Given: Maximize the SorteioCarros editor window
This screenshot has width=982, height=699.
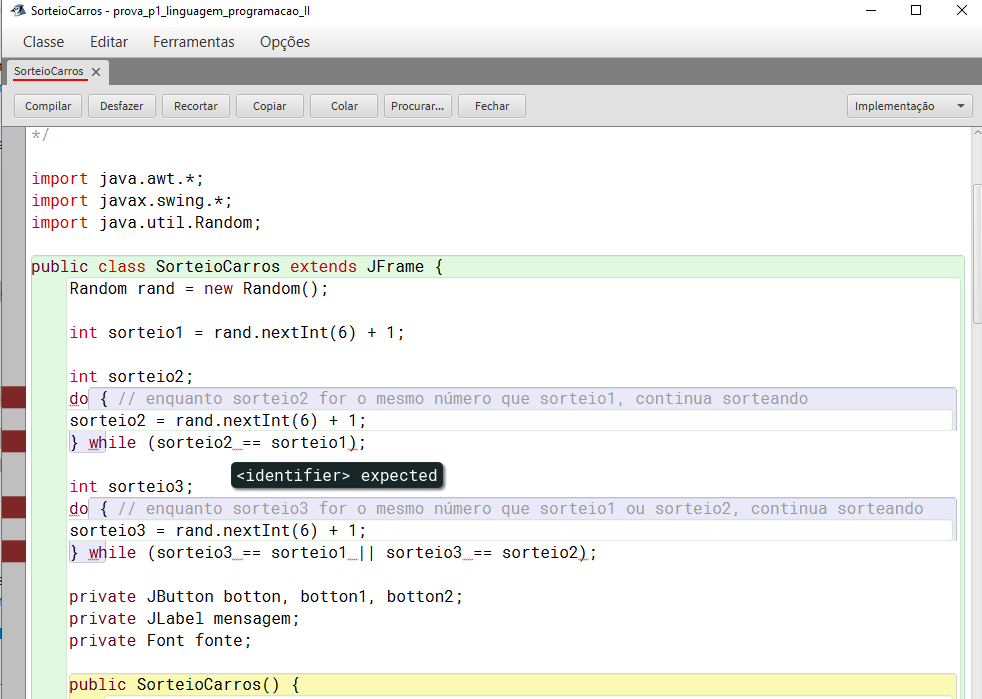Looking at the screenshot, I should tap(916, 11).
